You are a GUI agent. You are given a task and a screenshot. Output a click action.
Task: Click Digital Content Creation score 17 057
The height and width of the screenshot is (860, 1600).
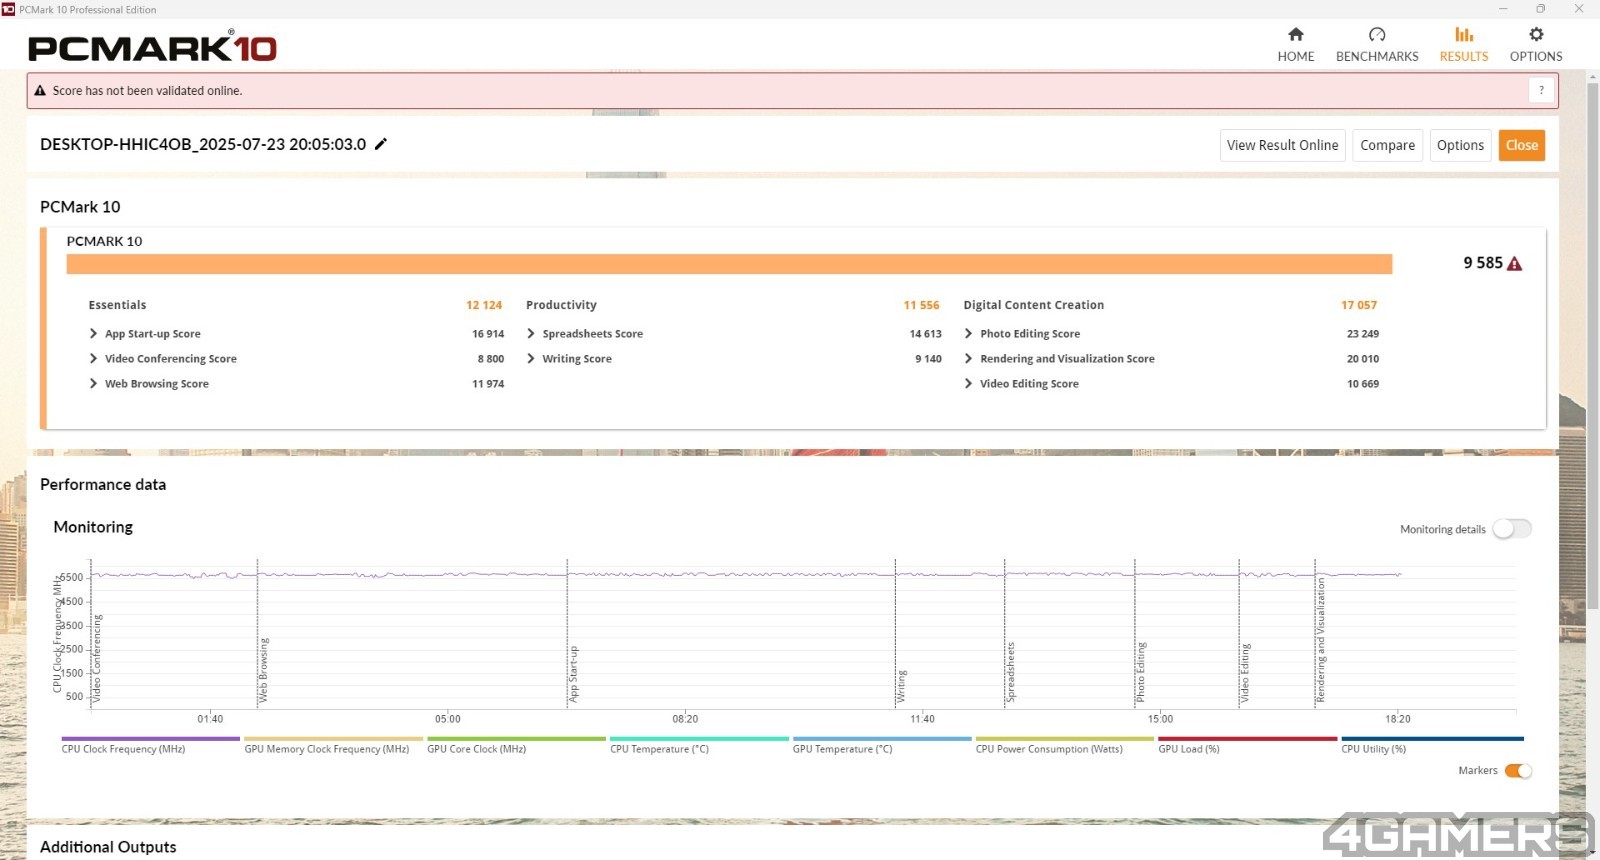click(1359, 305)
